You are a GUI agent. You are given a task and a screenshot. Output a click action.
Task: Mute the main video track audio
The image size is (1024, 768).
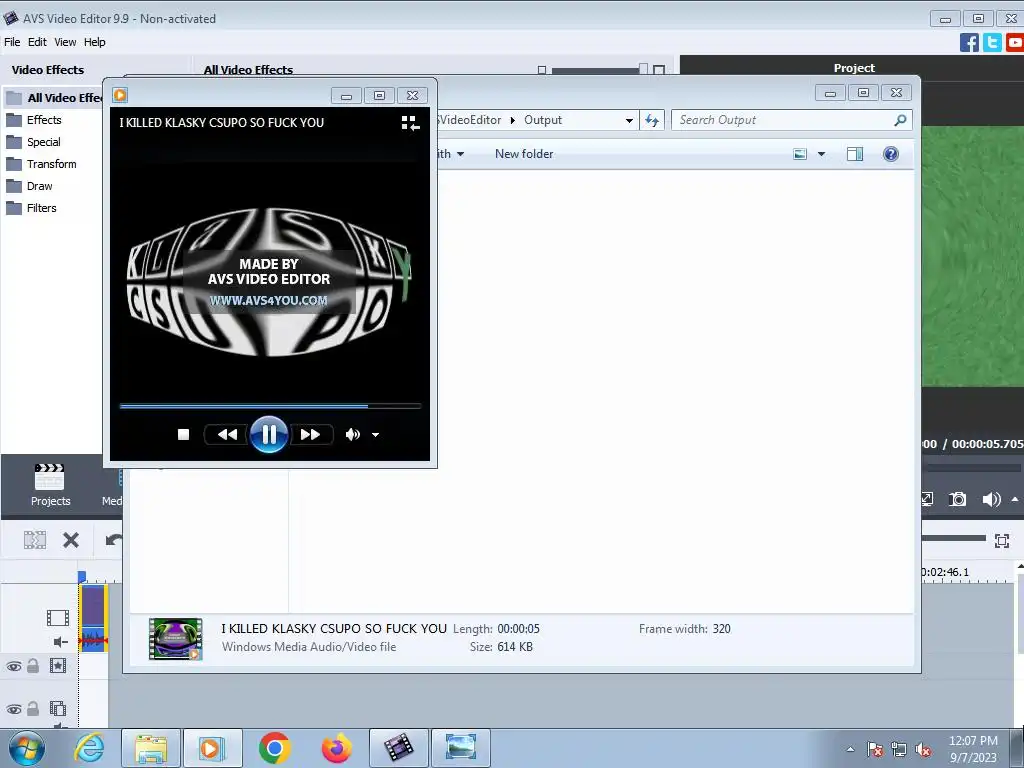[x=60, y=642]
